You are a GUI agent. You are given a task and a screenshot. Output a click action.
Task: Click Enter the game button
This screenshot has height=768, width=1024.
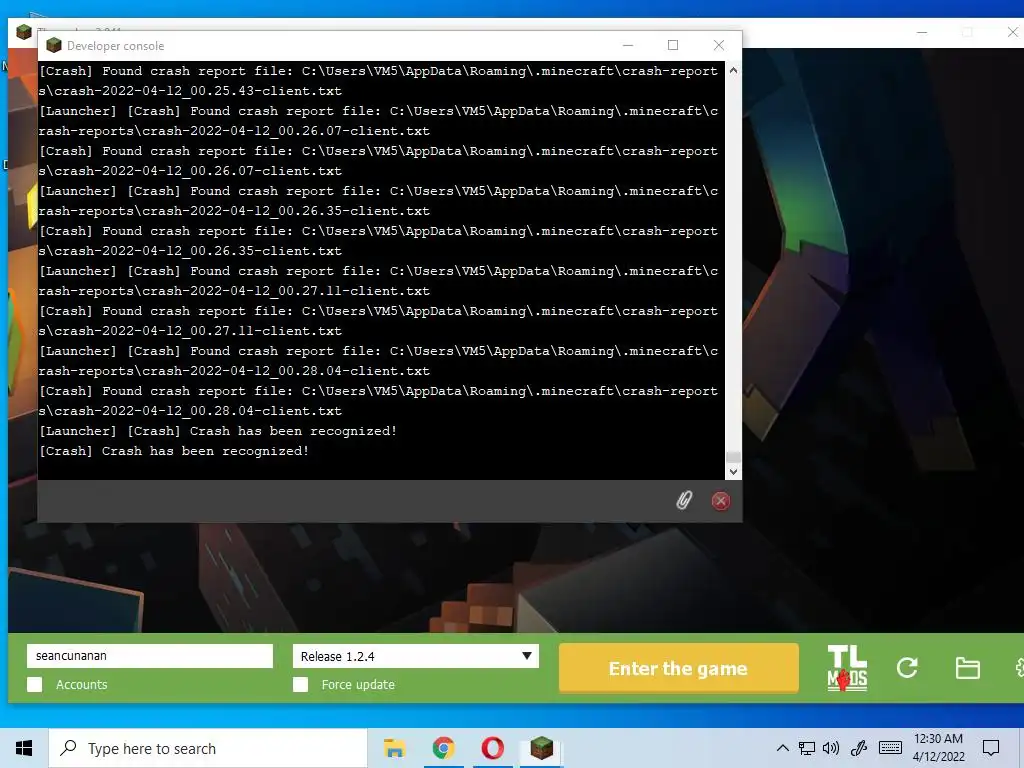coord(679,668)
